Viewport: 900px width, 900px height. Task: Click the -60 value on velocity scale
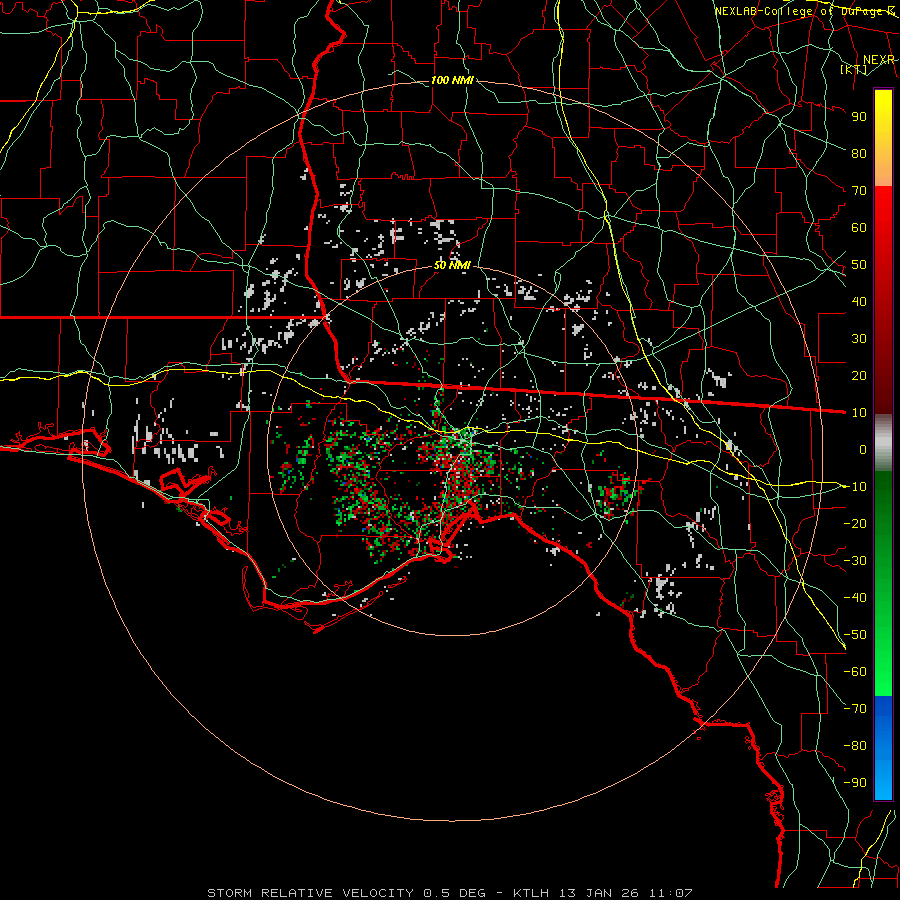click(855, 672)
